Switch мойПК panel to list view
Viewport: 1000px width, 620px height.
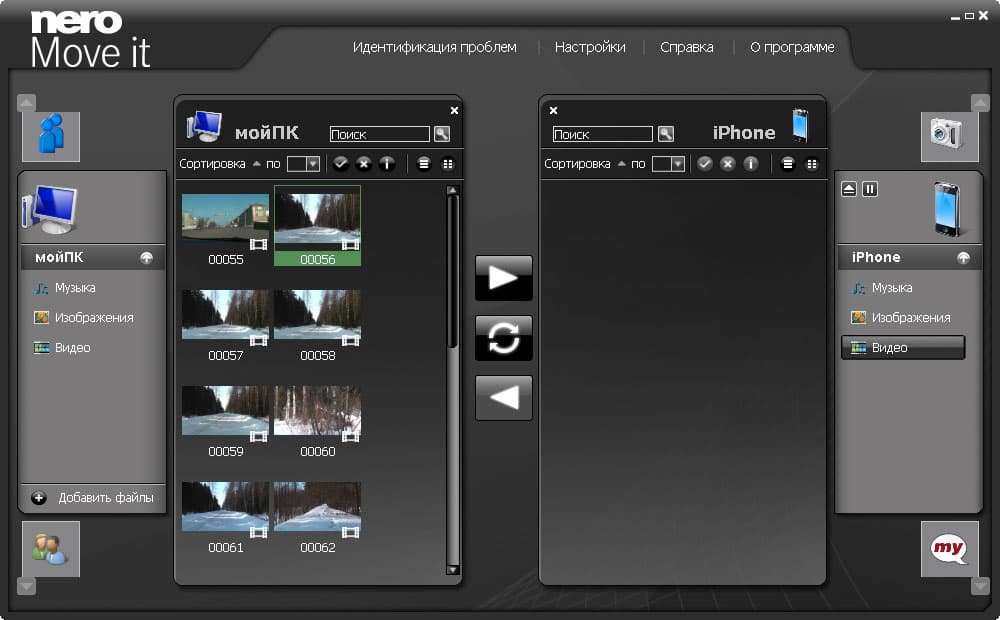pyautogui.click(x=423, y=164)
